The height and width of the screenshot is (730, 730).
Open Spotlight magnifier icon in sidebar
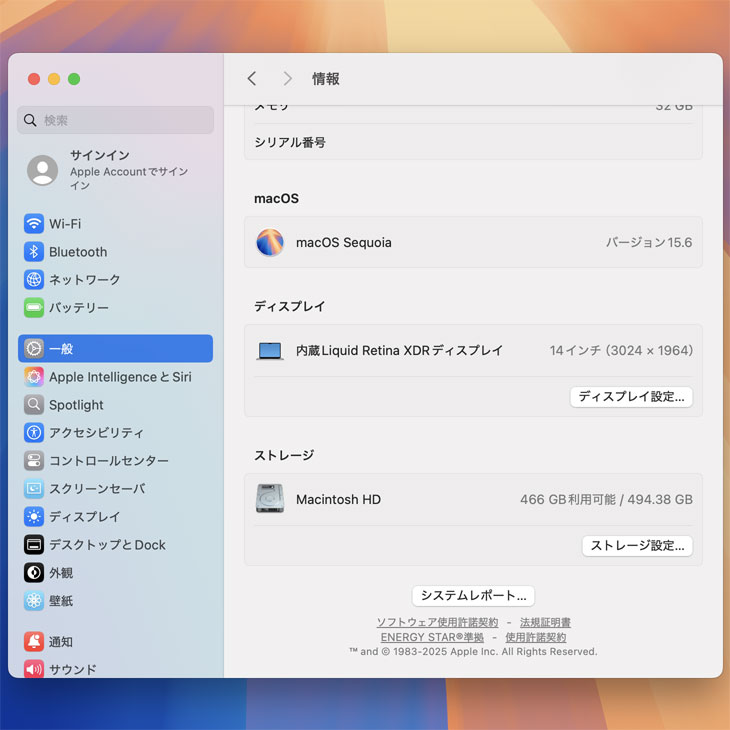[34, 405]
